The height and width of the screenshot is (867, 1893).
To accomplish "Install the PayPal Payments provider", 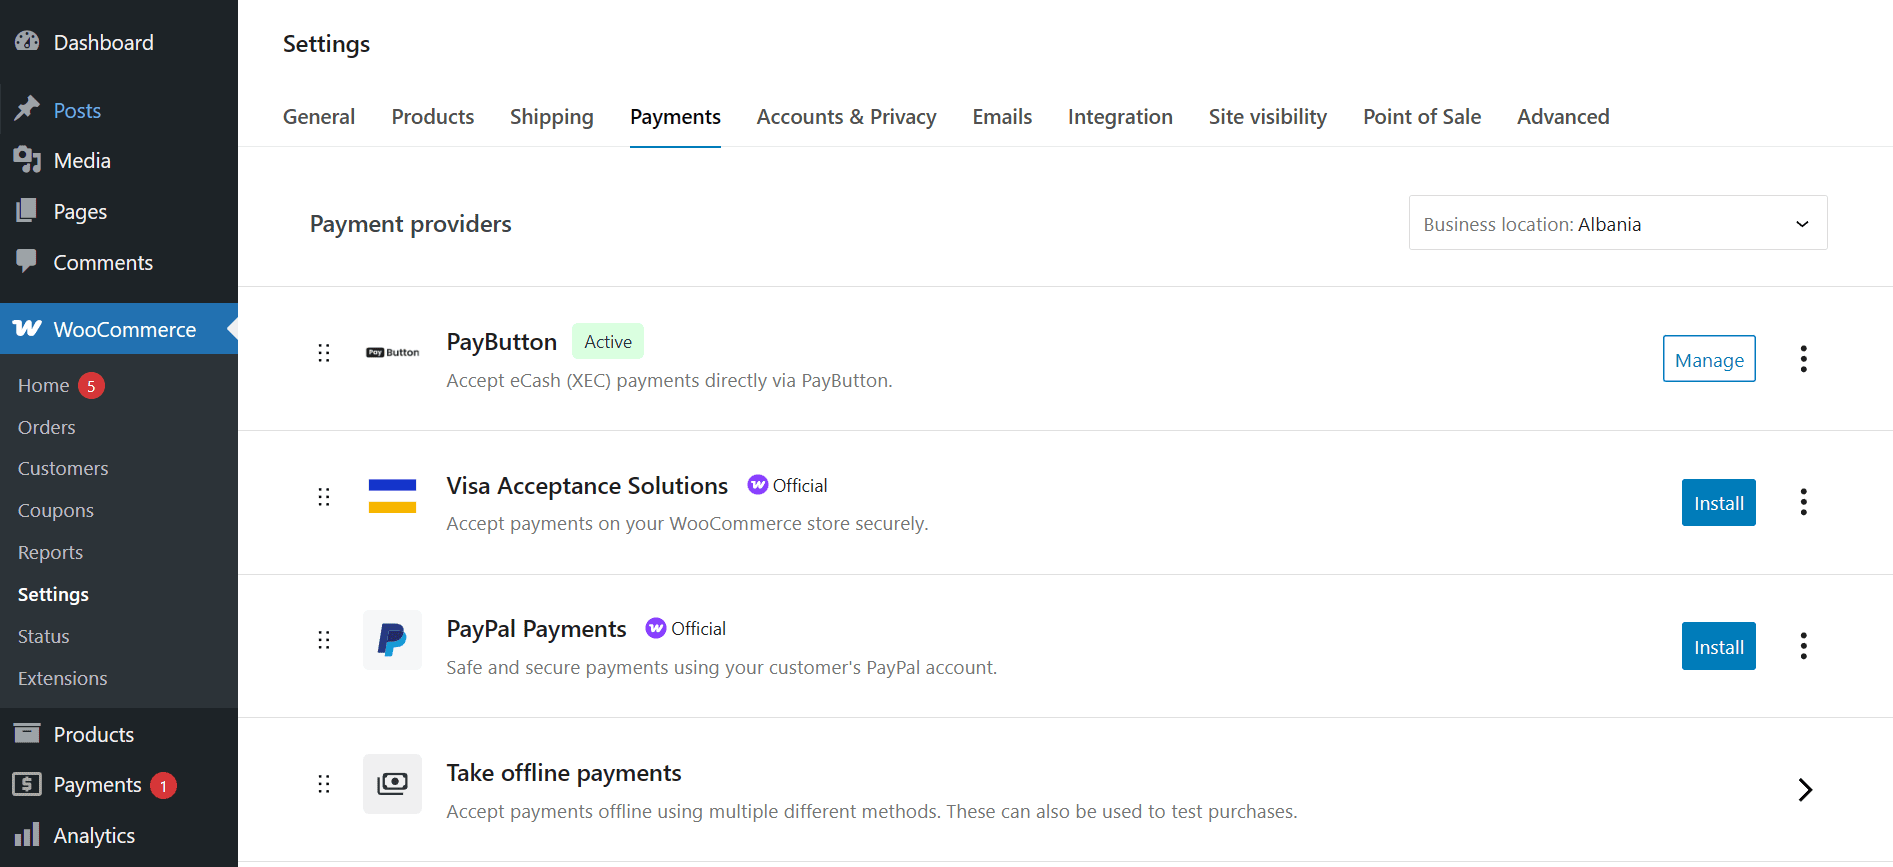I will [1718, 647].
